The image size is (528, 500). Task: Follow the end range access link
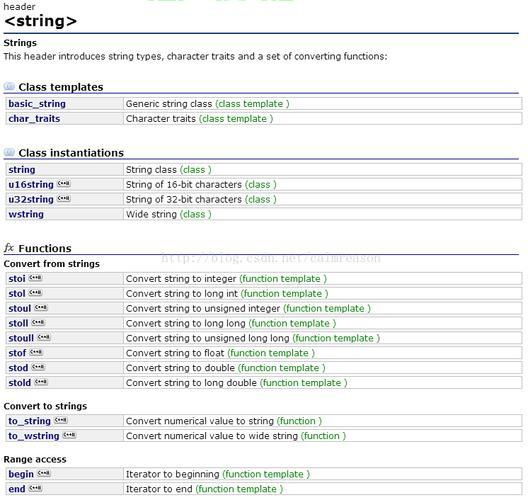click(17, 489)
